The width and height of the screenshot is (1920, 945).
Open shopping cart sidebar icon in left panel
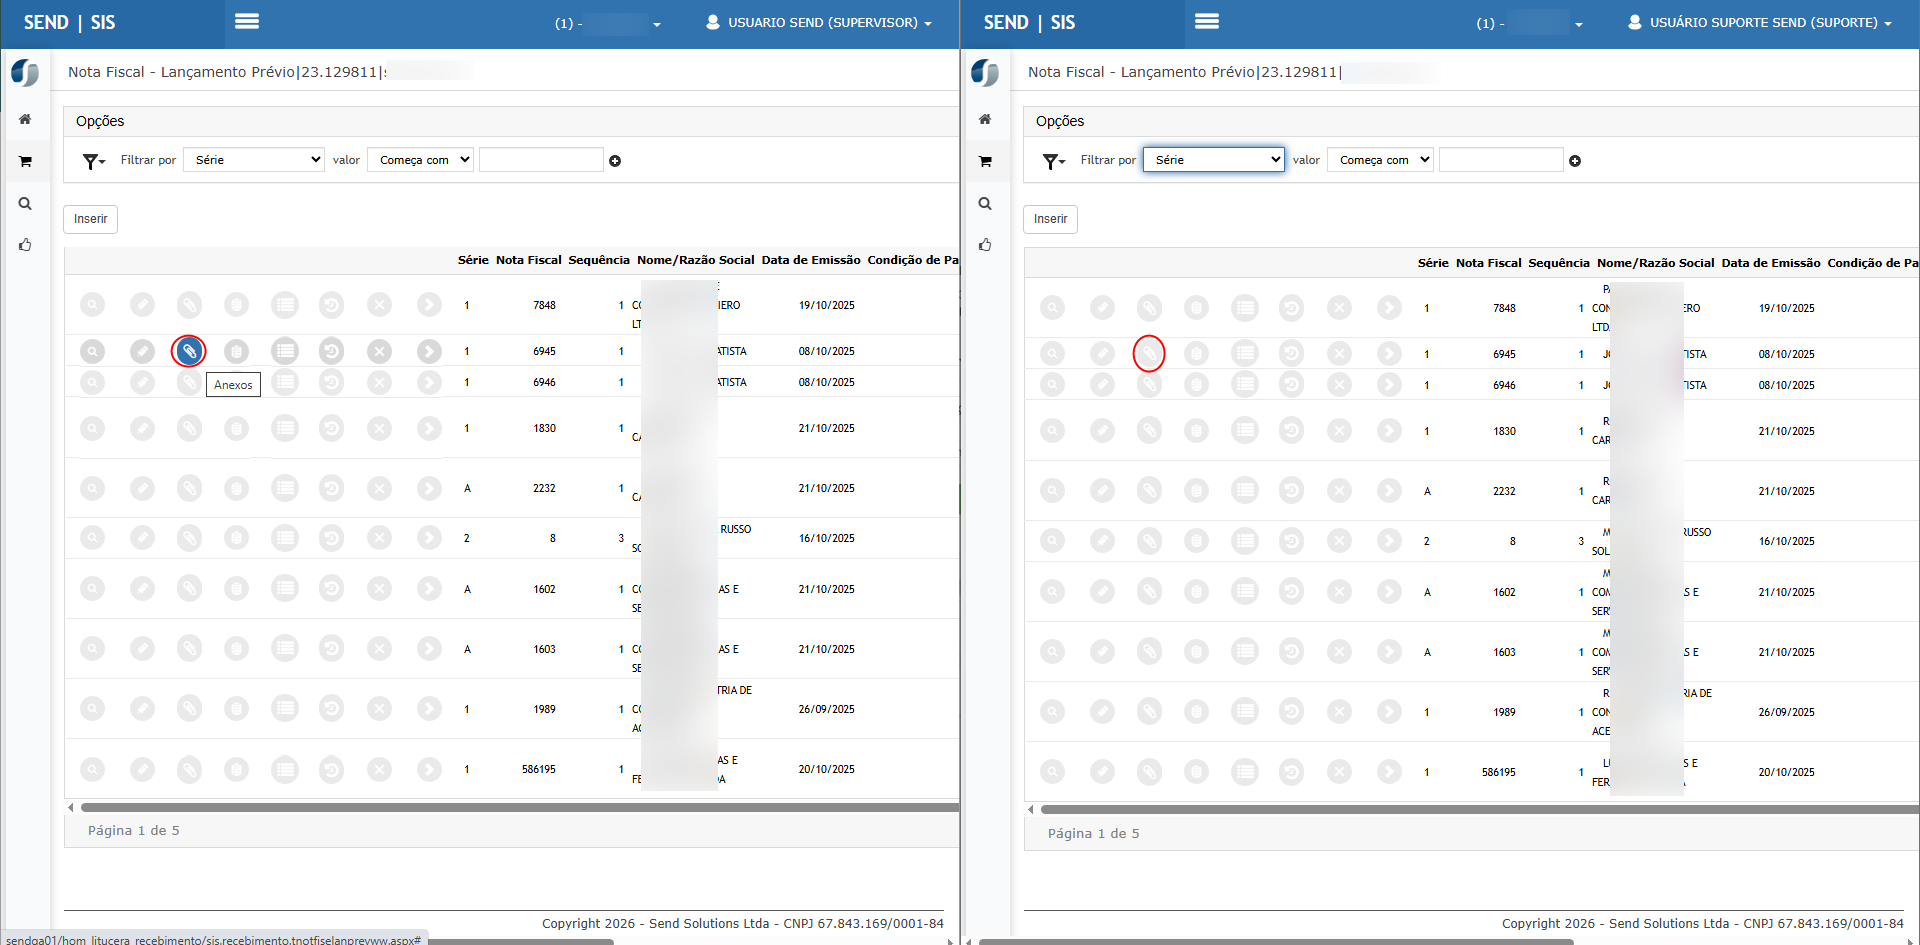coord(25,161)
